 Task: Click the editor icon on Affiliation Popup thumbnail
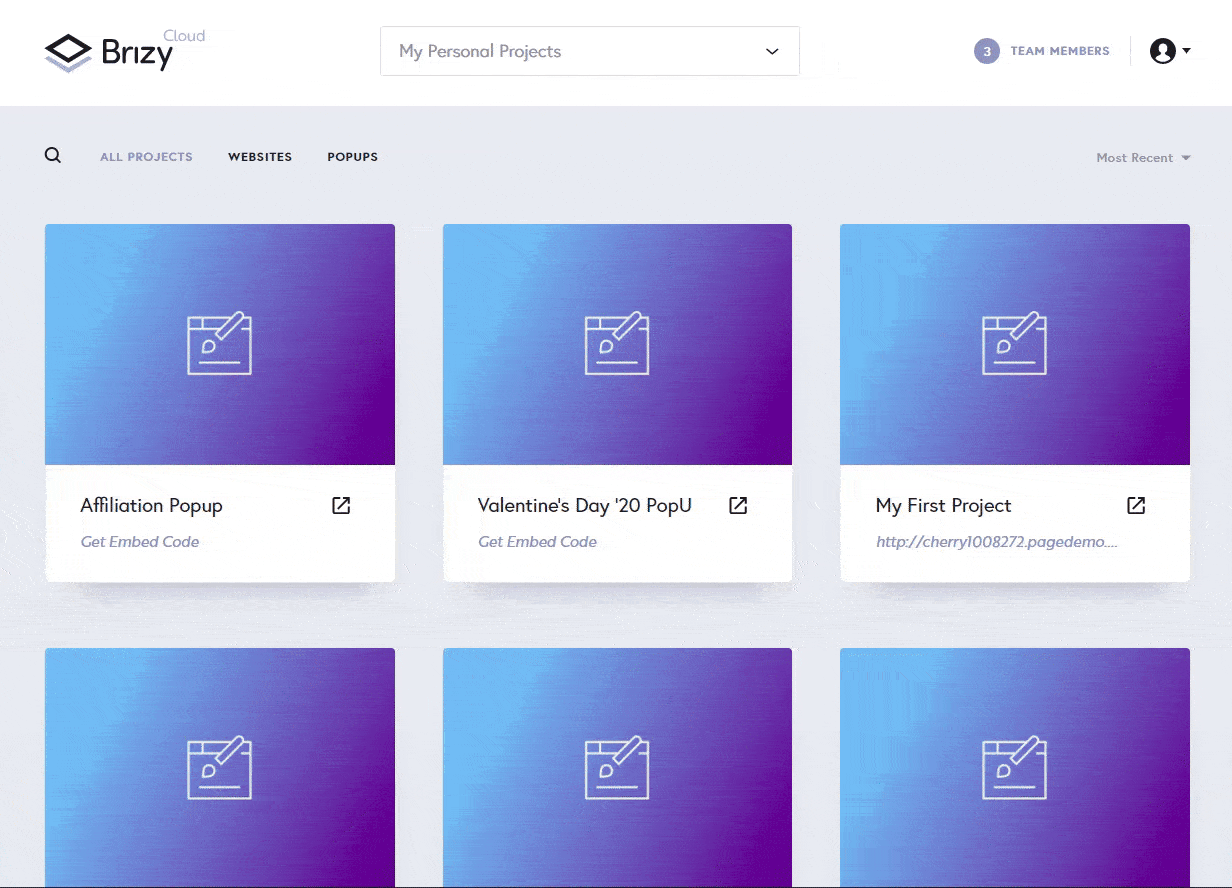[220, 344]
